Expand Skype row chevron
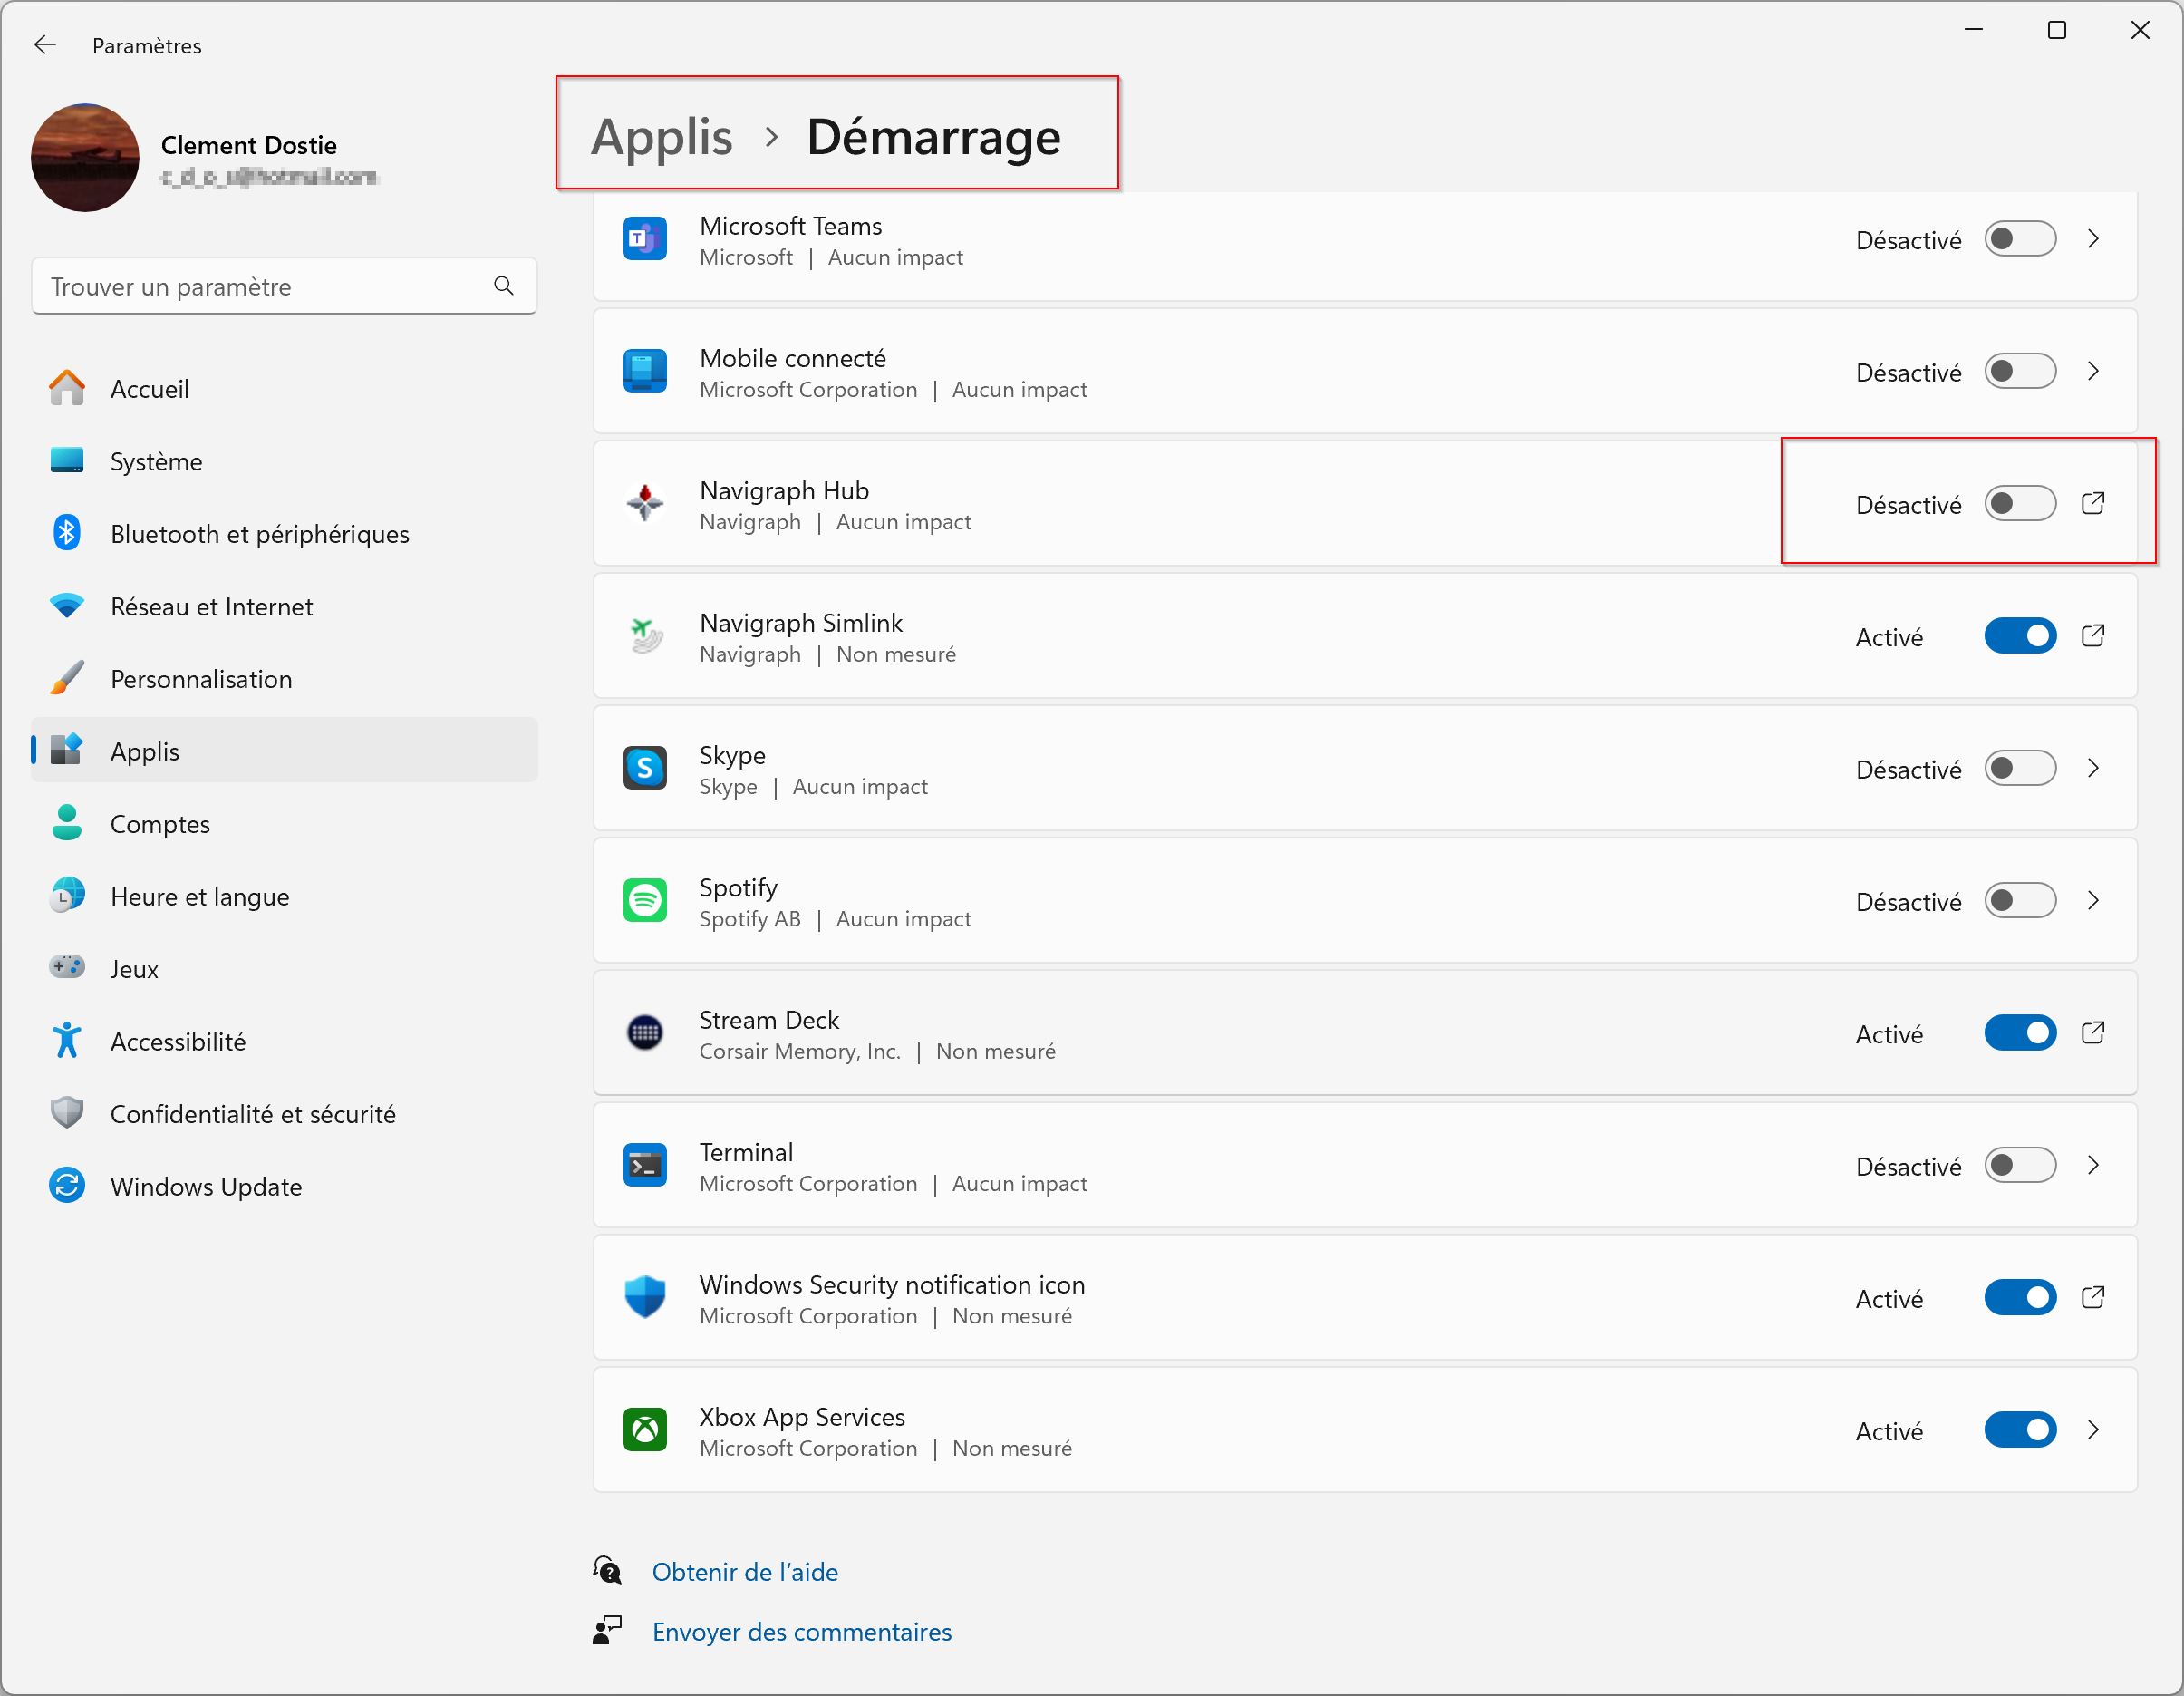This screenshot has width=2184, height=1696. pos(2093,768)
